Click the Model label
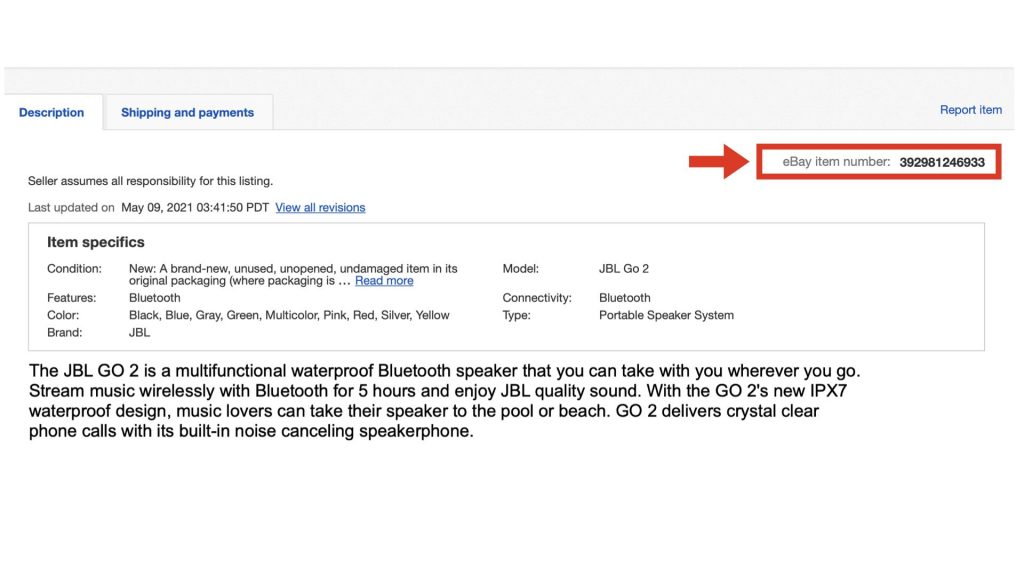Image resolution: width=1024 pixels, height=576 pixels. [520, 268]
